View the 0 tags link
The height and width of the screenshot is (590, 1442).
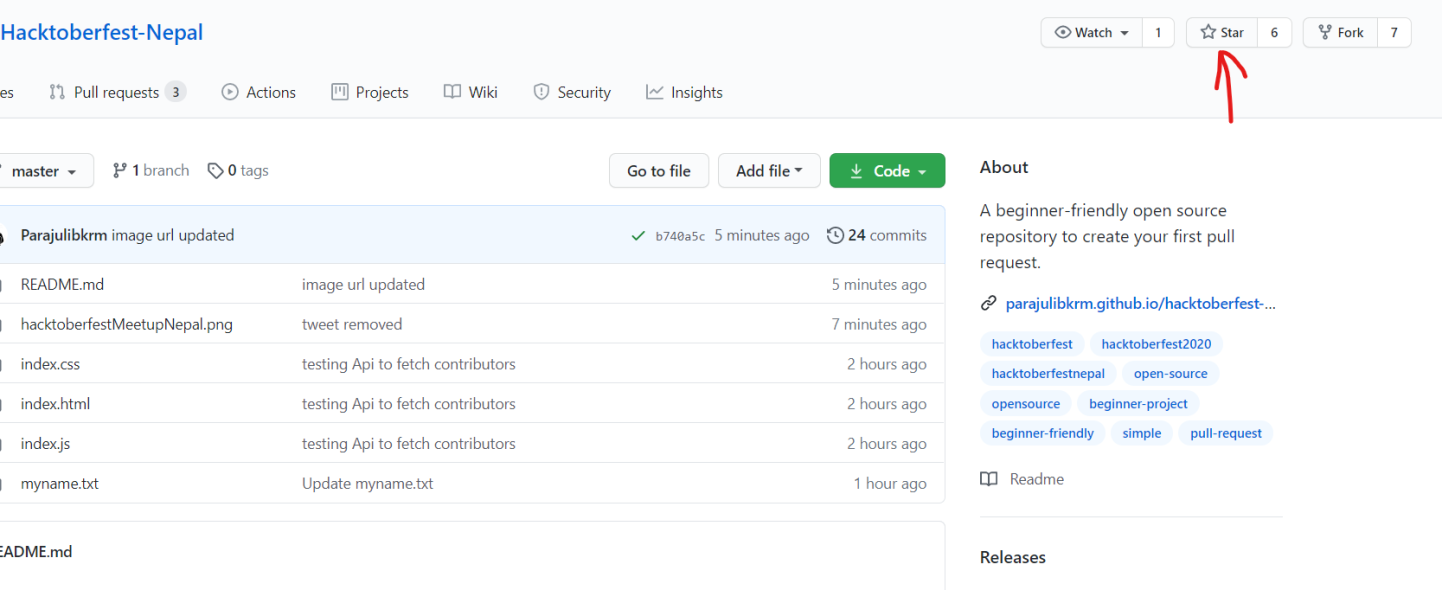[x=238, y=171]
